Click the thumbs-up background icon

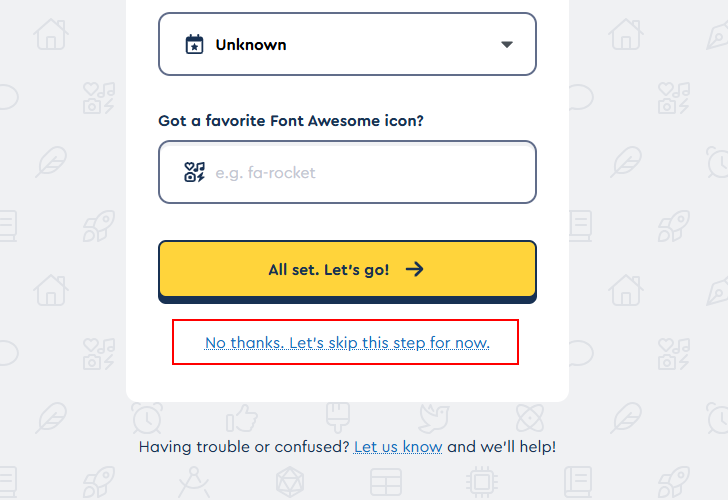tap(242, 418)
